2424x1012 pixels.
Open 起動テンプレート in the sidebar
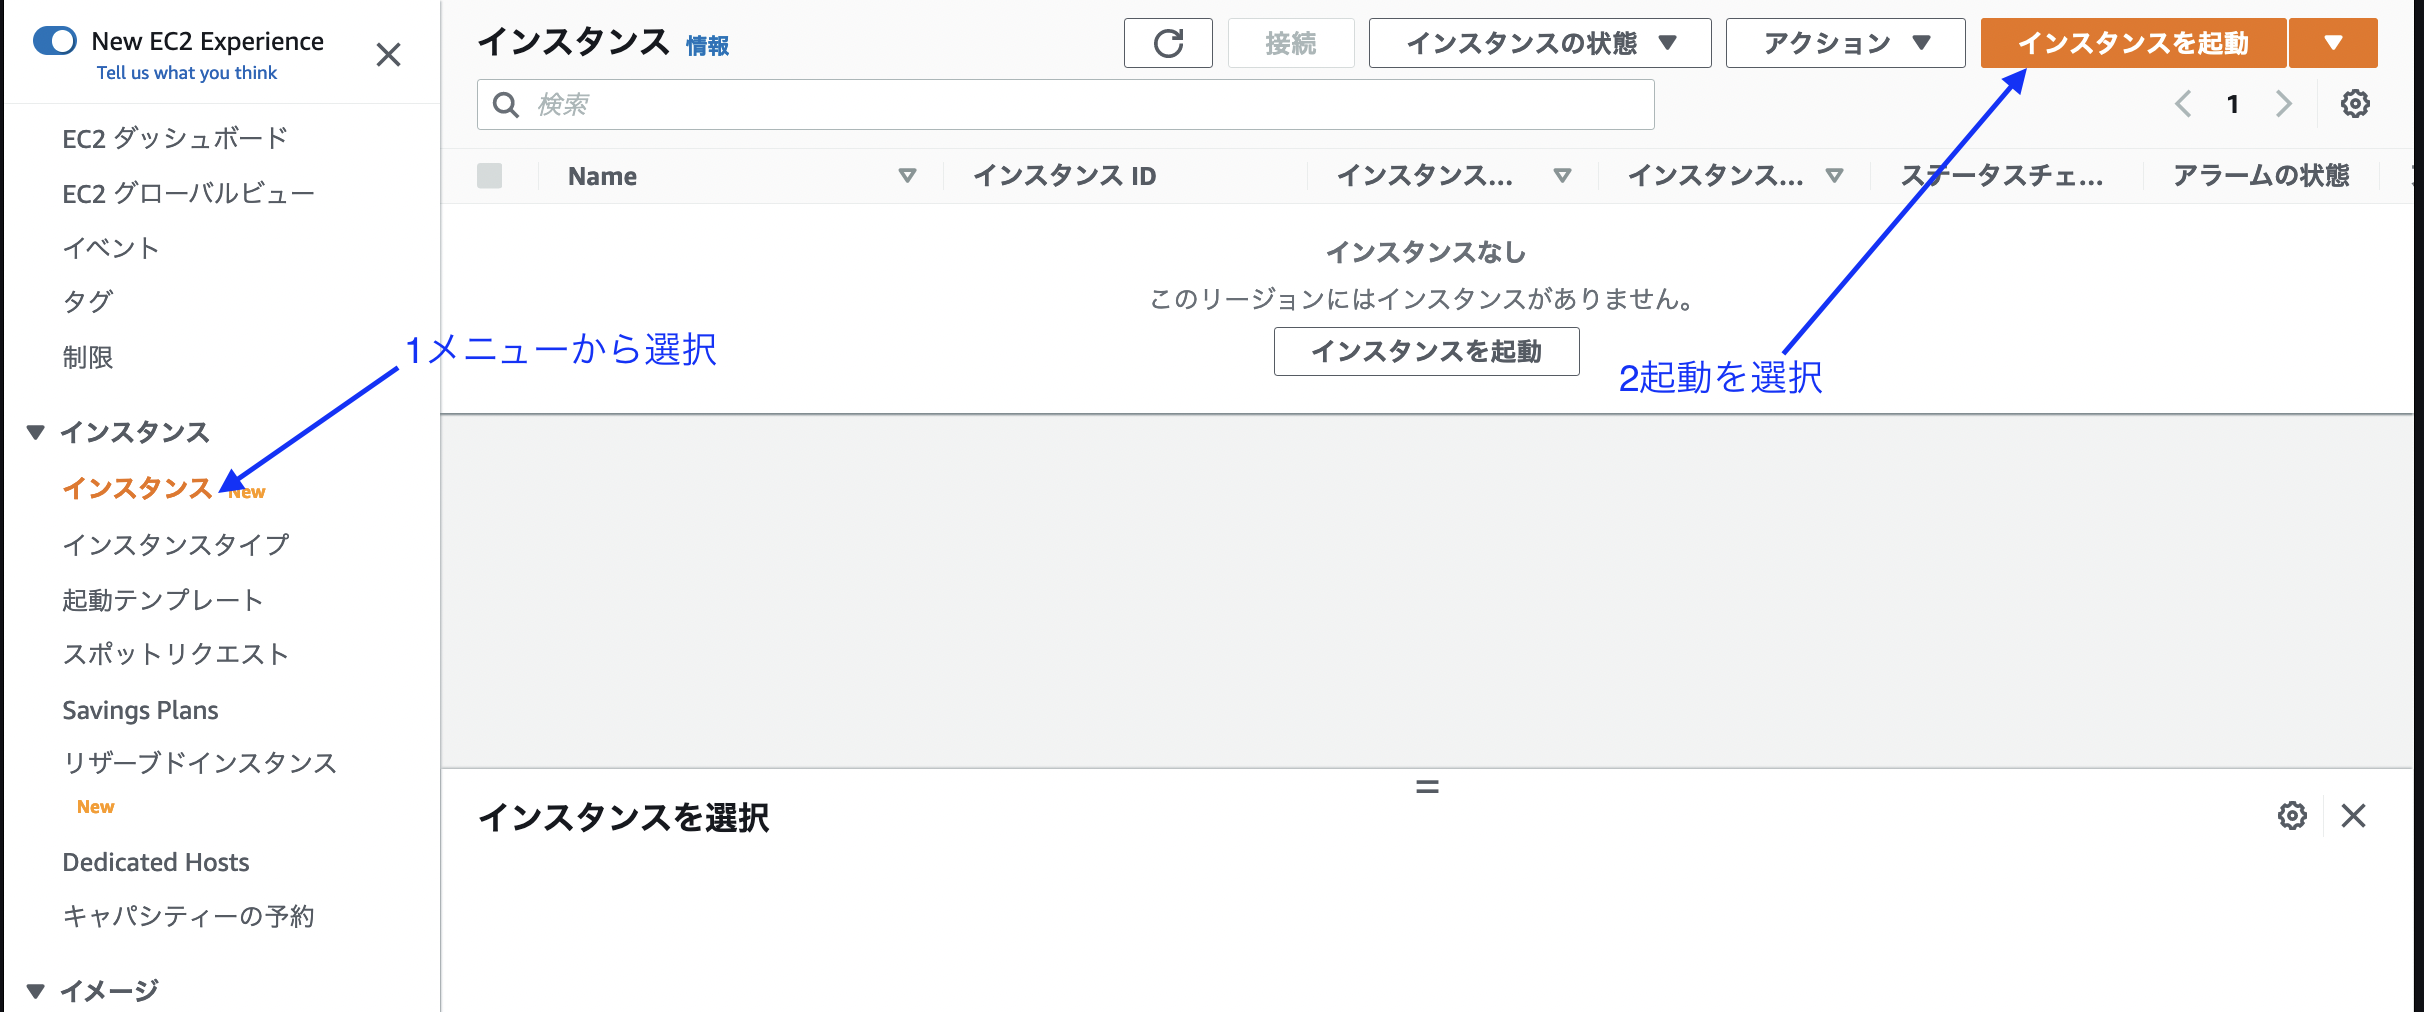point(163,599)
